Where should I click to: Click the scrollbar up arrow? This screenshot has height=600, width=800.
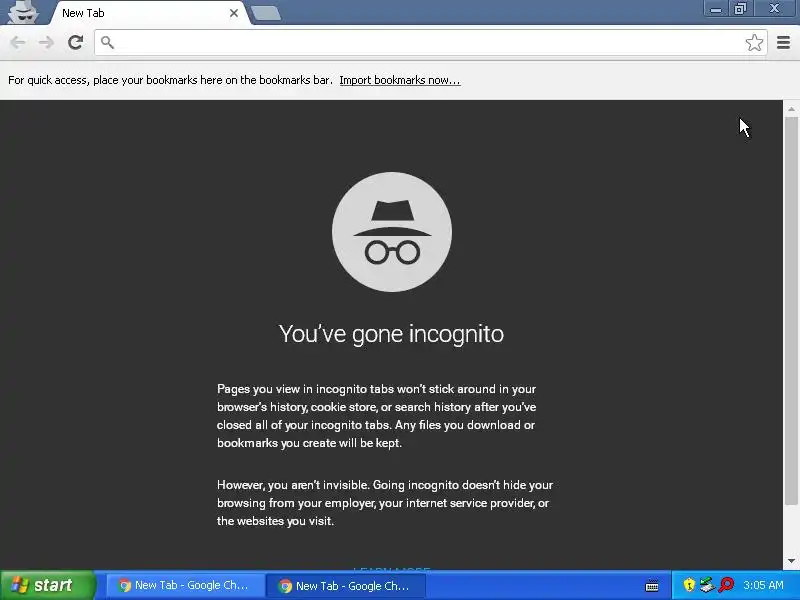(x=791, y=109)
